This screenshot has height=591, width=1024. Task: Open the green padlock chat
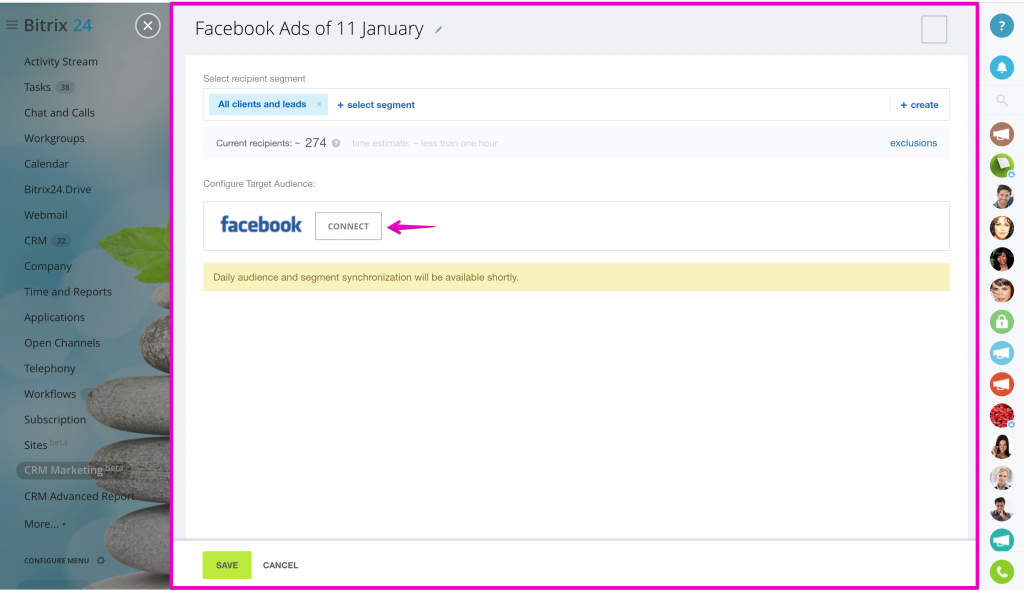click(x=1001, y=321)
